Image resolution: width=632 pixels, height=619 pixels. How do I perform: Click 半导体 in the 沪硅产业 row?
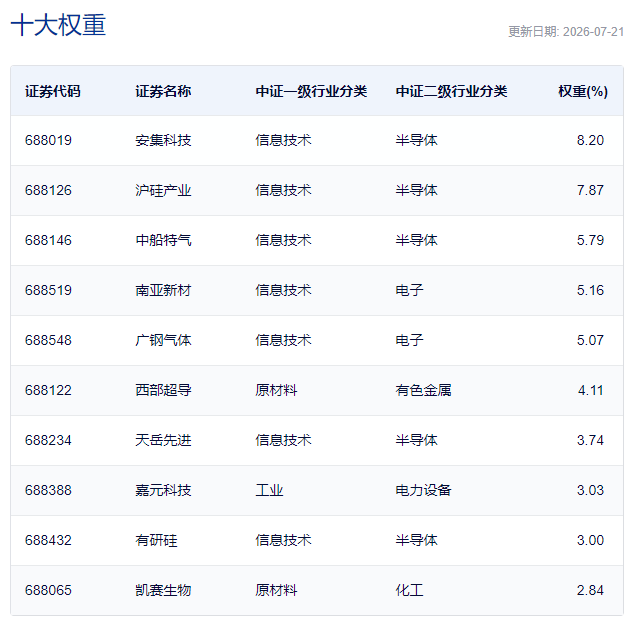[x=417, y=190]
